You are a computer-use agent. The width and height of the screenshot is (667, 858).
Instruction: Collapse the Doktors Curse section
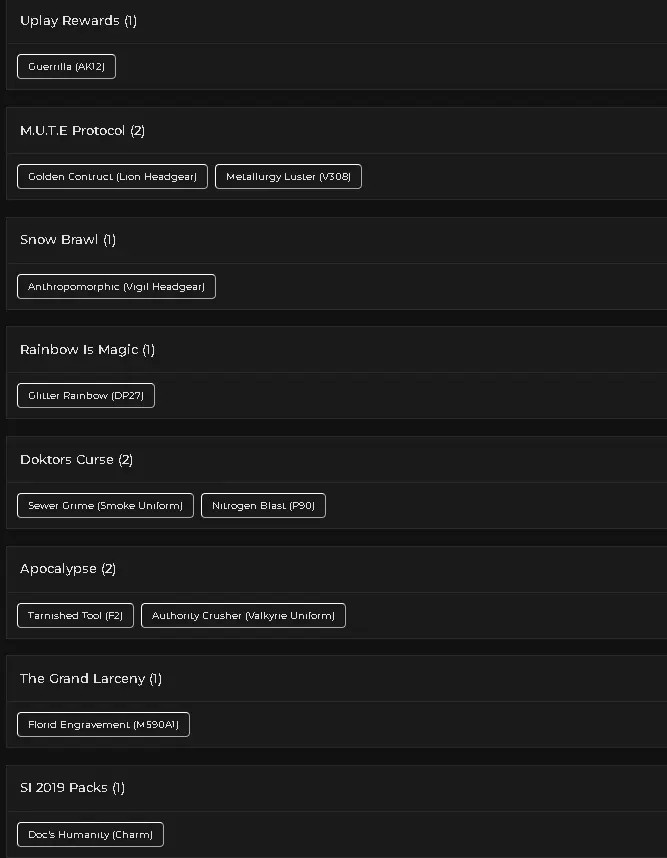tap(76, 460)
